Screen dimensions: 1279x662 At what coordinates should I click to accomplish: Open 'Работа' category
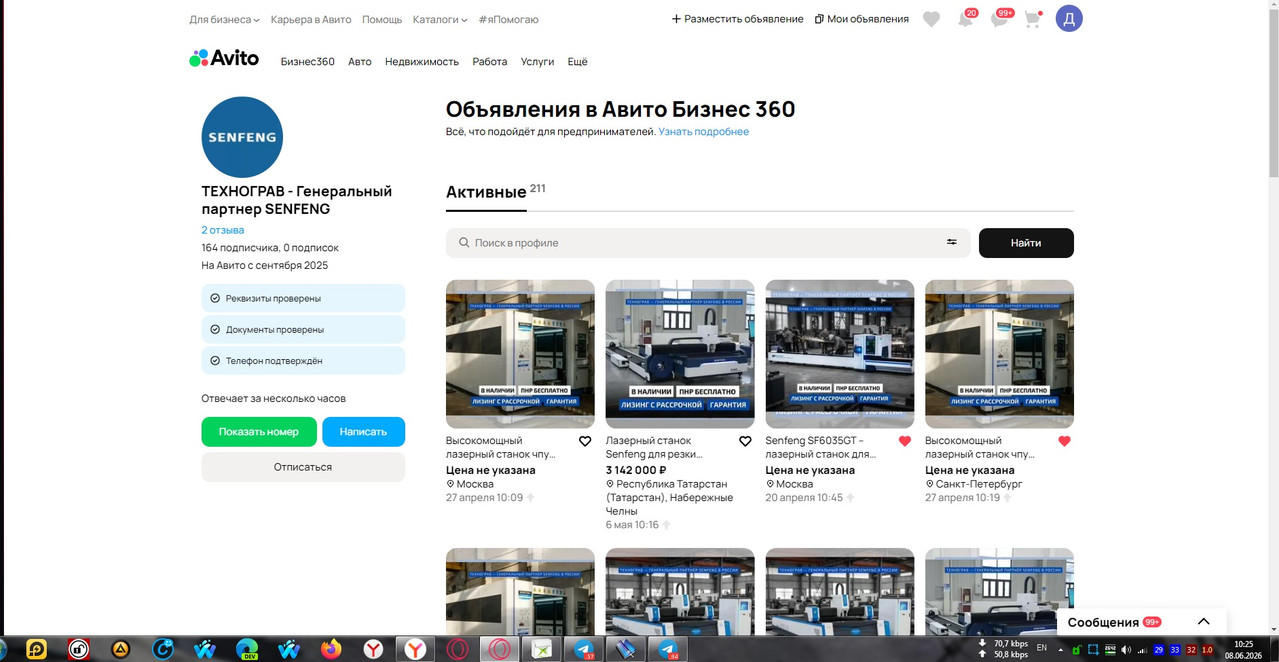click(490, 61)
